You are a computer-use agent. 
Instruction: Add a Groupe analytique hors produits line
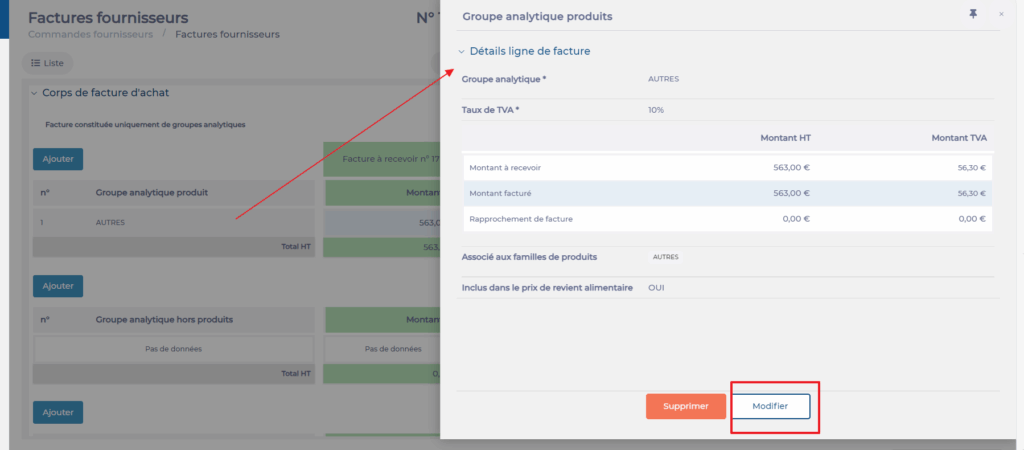click(x=58, y=286)
